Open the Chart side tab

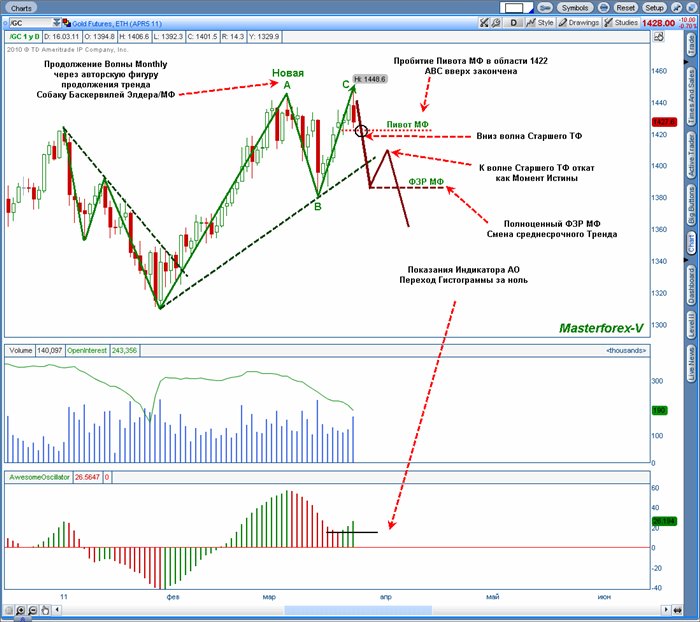[x=691, y=243]
